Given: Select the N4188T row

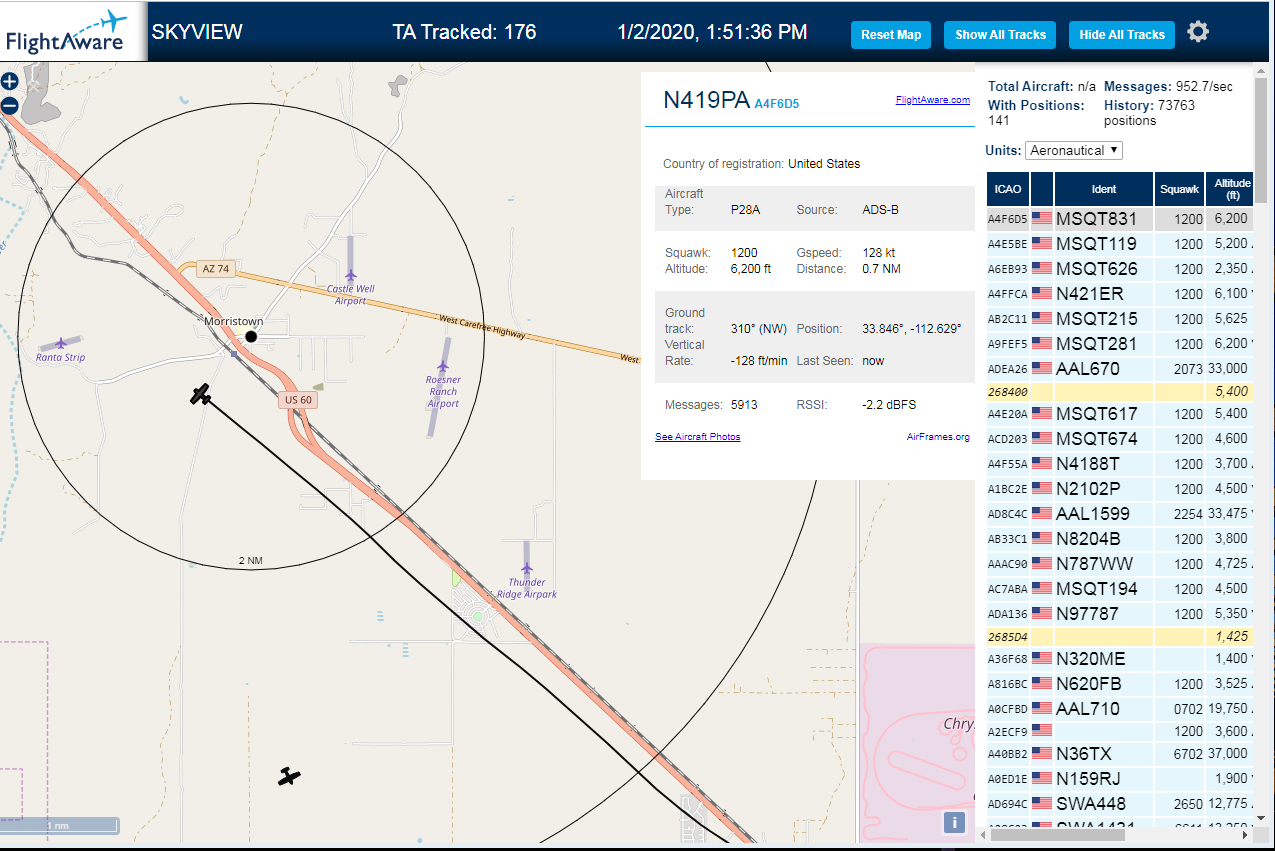Looking at the screenshot, I should [1120, 463].
